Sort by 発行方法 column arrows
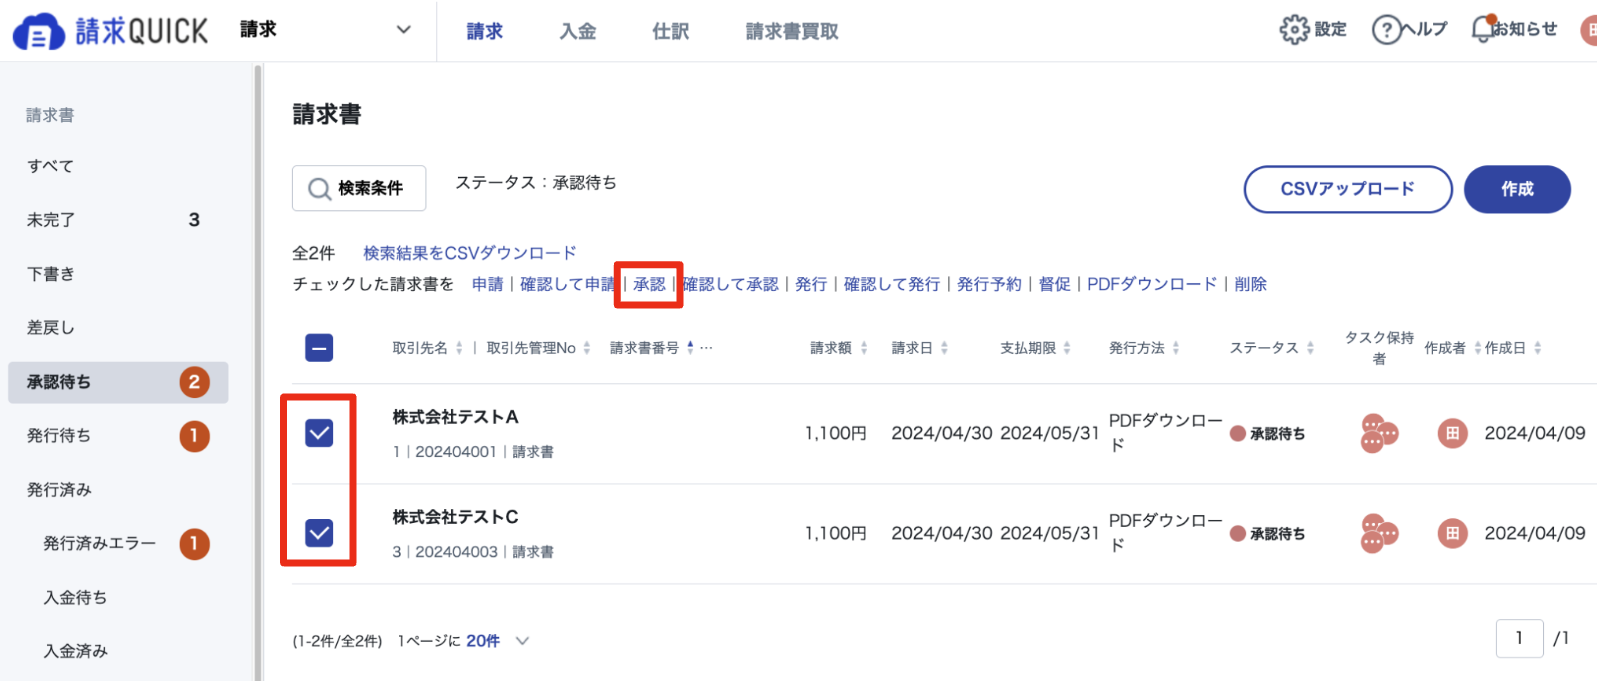1597x681 pixels. pos(1176,348)
